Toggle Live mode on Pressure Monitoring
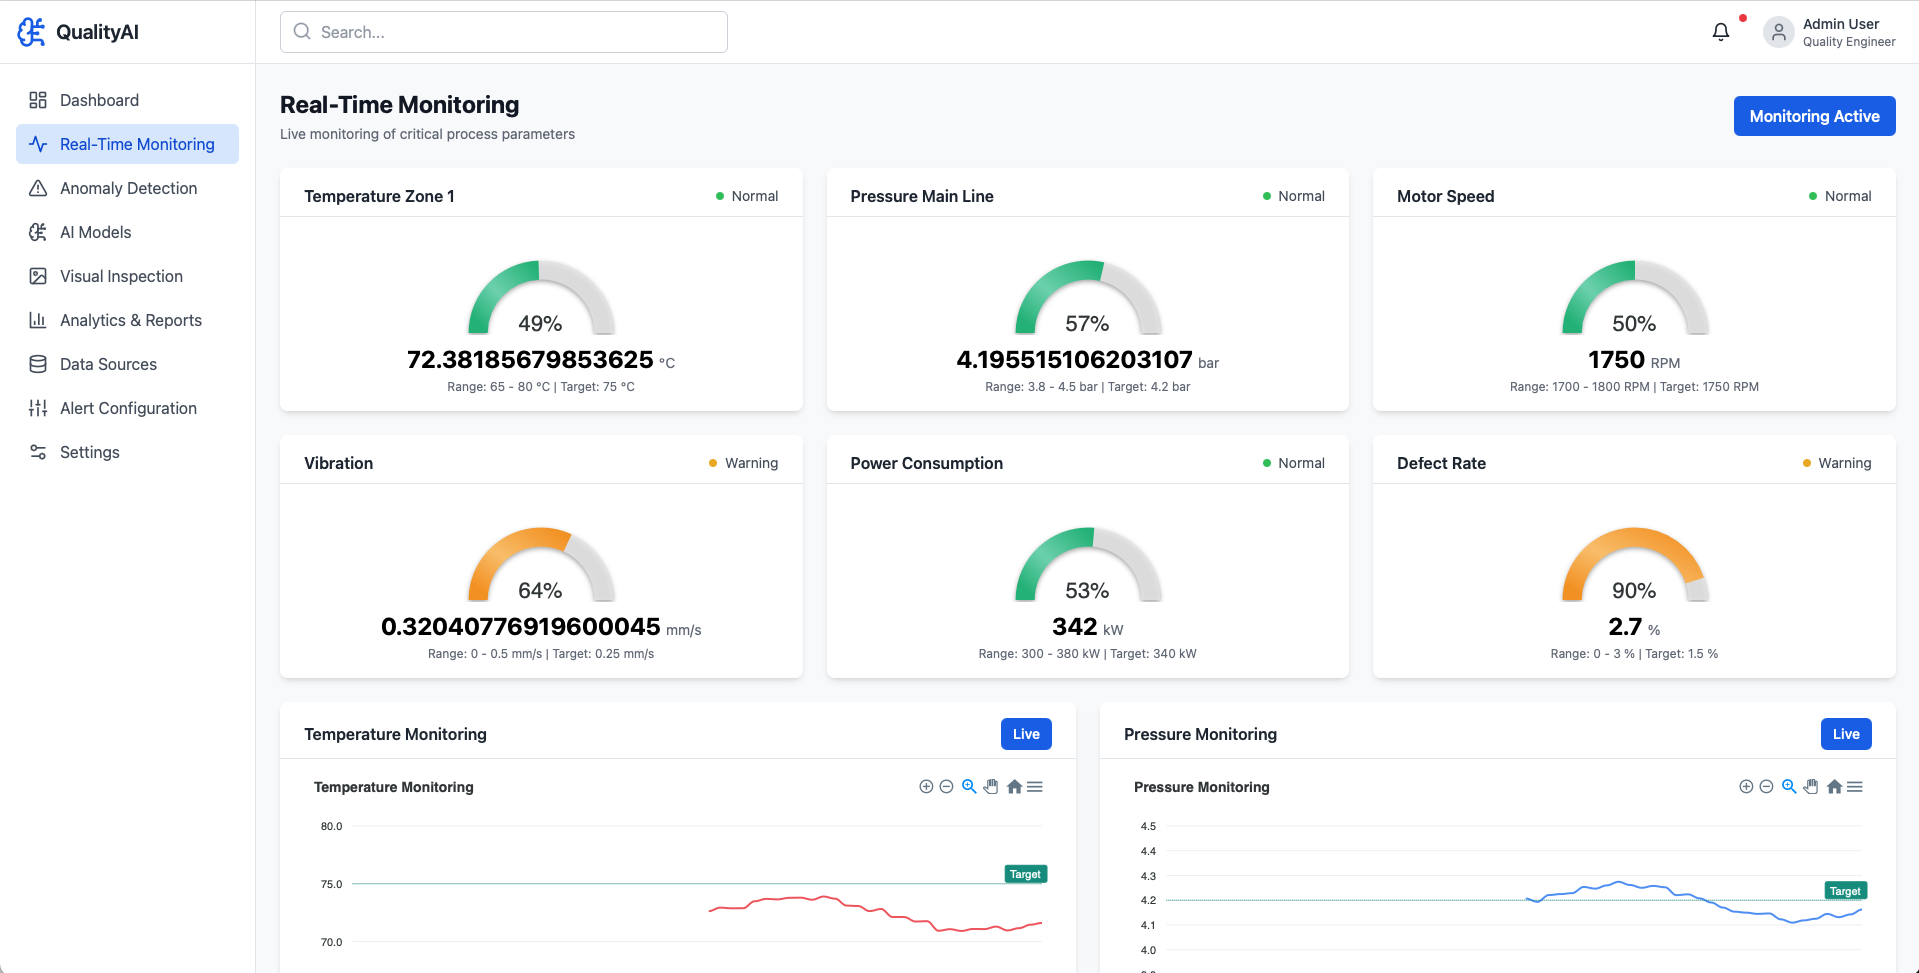 coord(1846,734)
